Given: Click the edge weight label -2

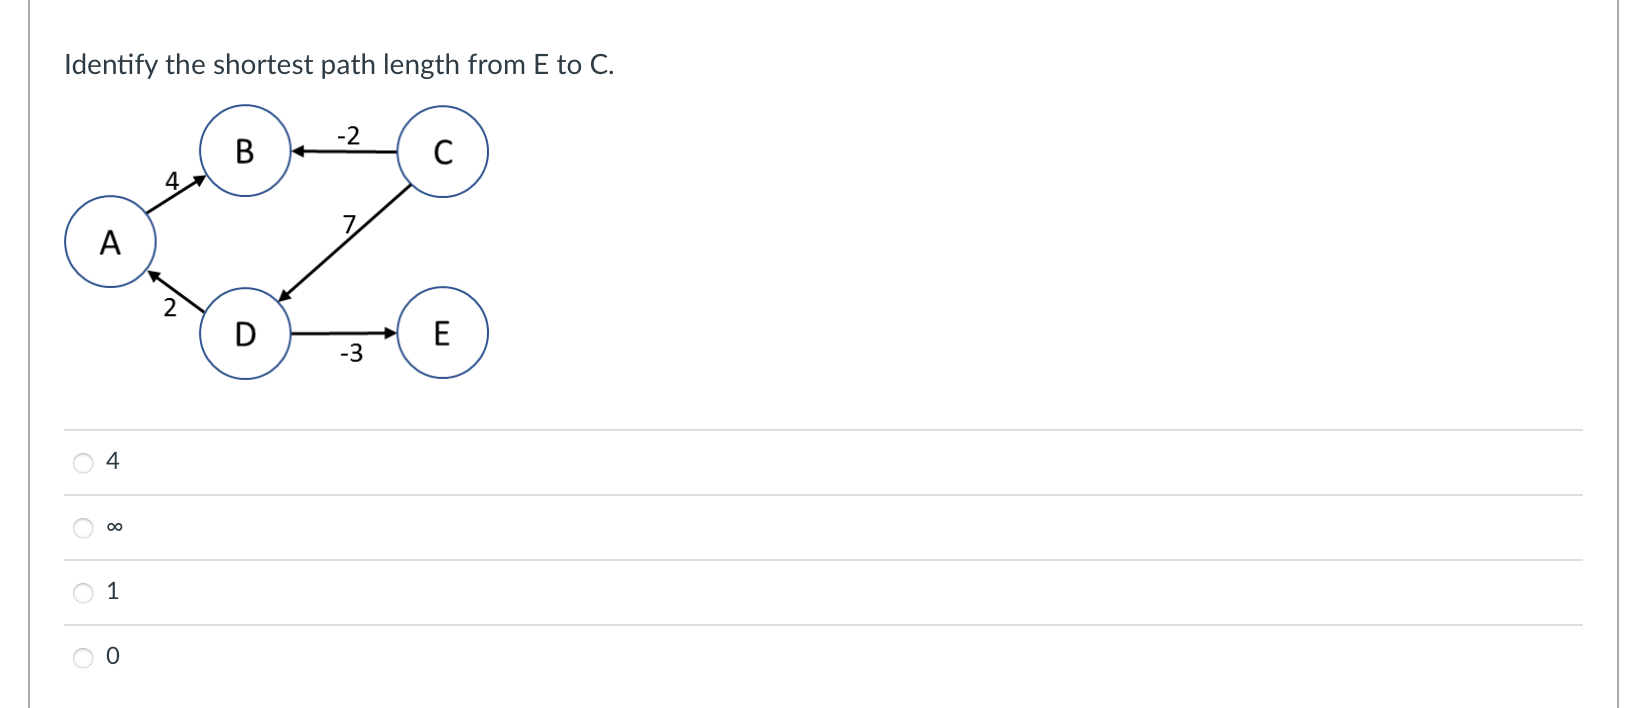Looking at the screenshot, I should pos(348,137).
